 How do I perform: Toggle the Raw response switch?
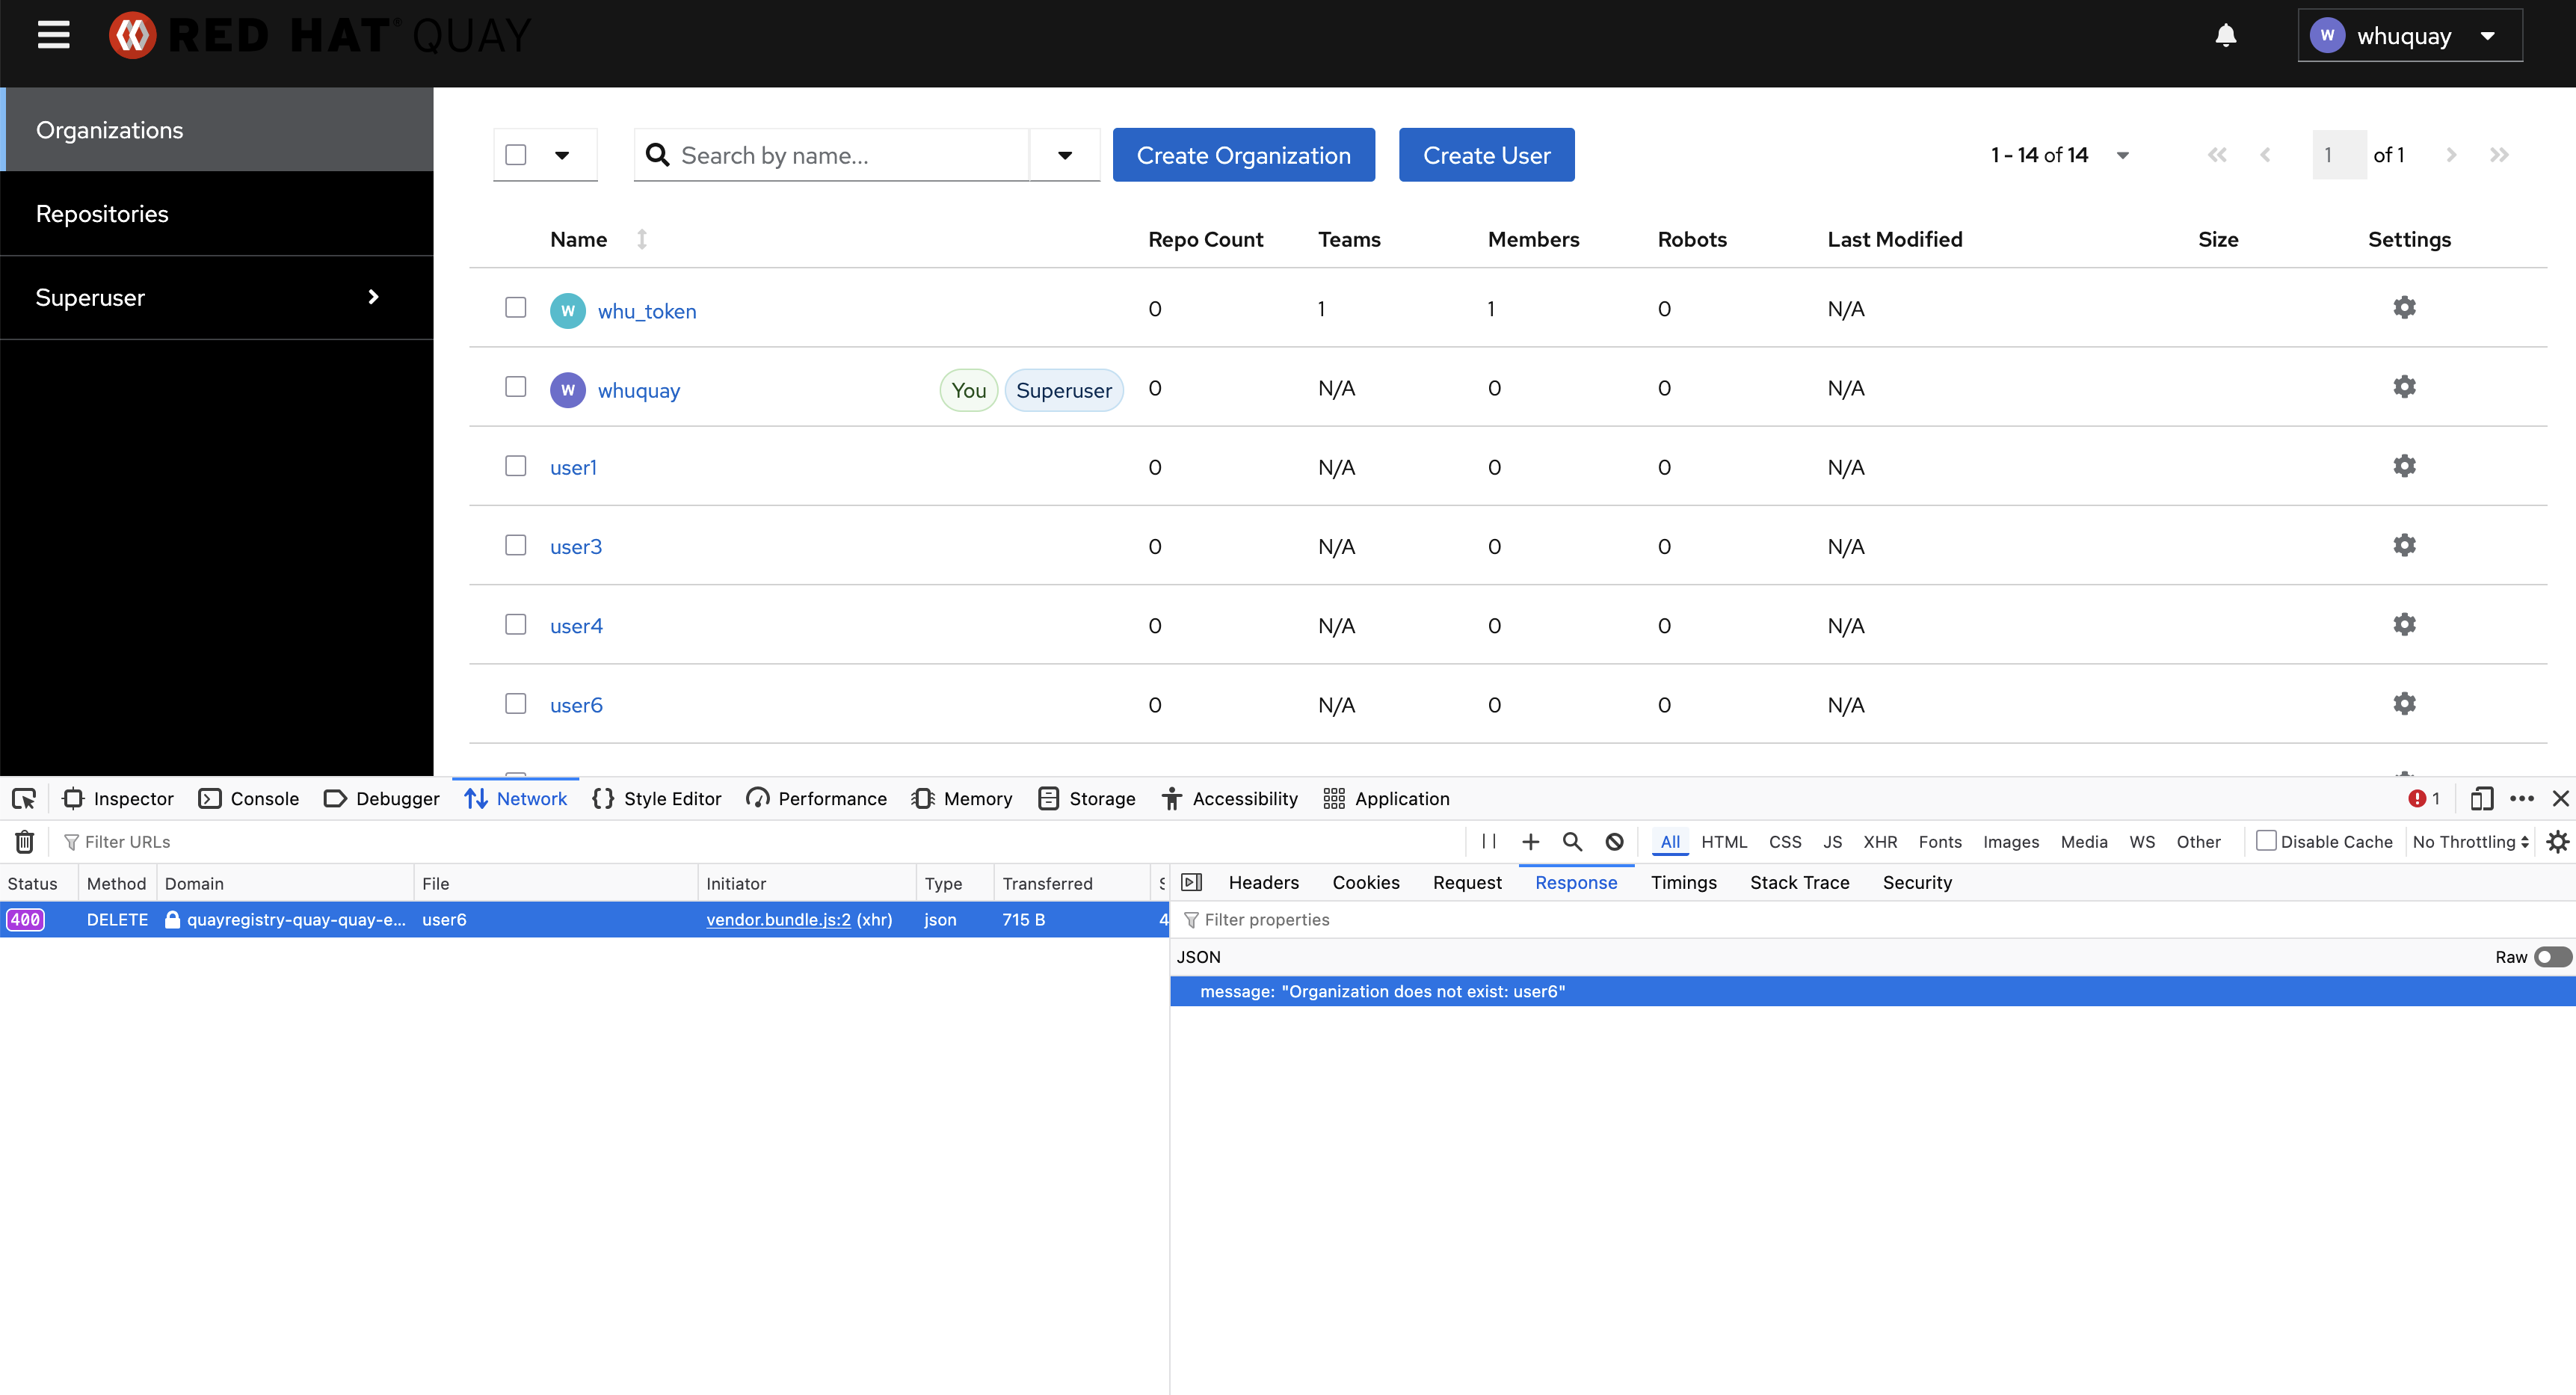(x=2551, y=957)
